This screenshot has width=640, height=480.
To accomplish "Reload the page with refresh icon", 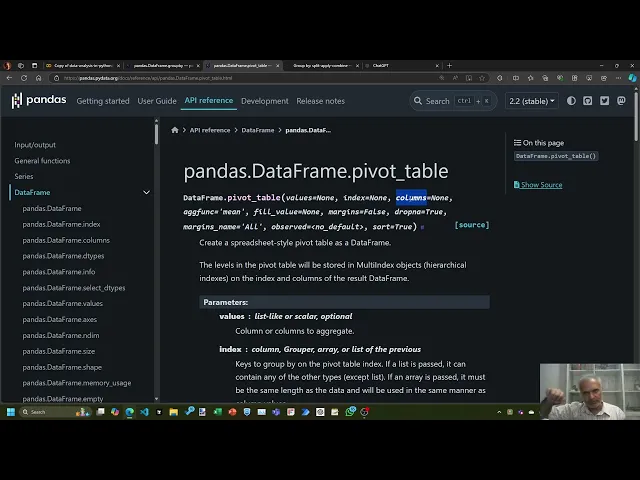I will 24,78.
